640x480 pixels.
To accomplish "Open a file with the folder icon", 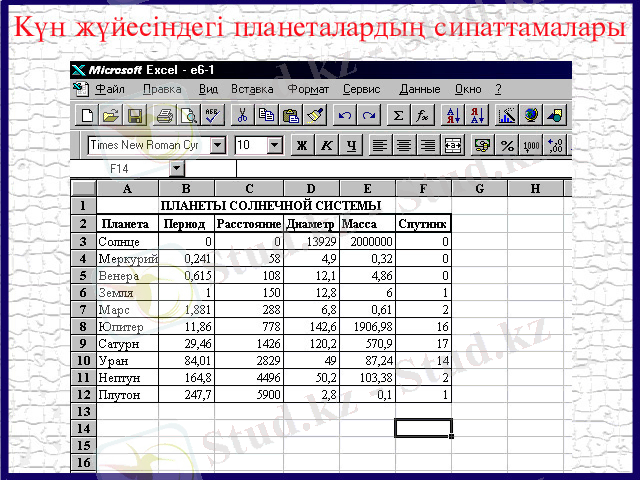I will (x=111, y=115).
